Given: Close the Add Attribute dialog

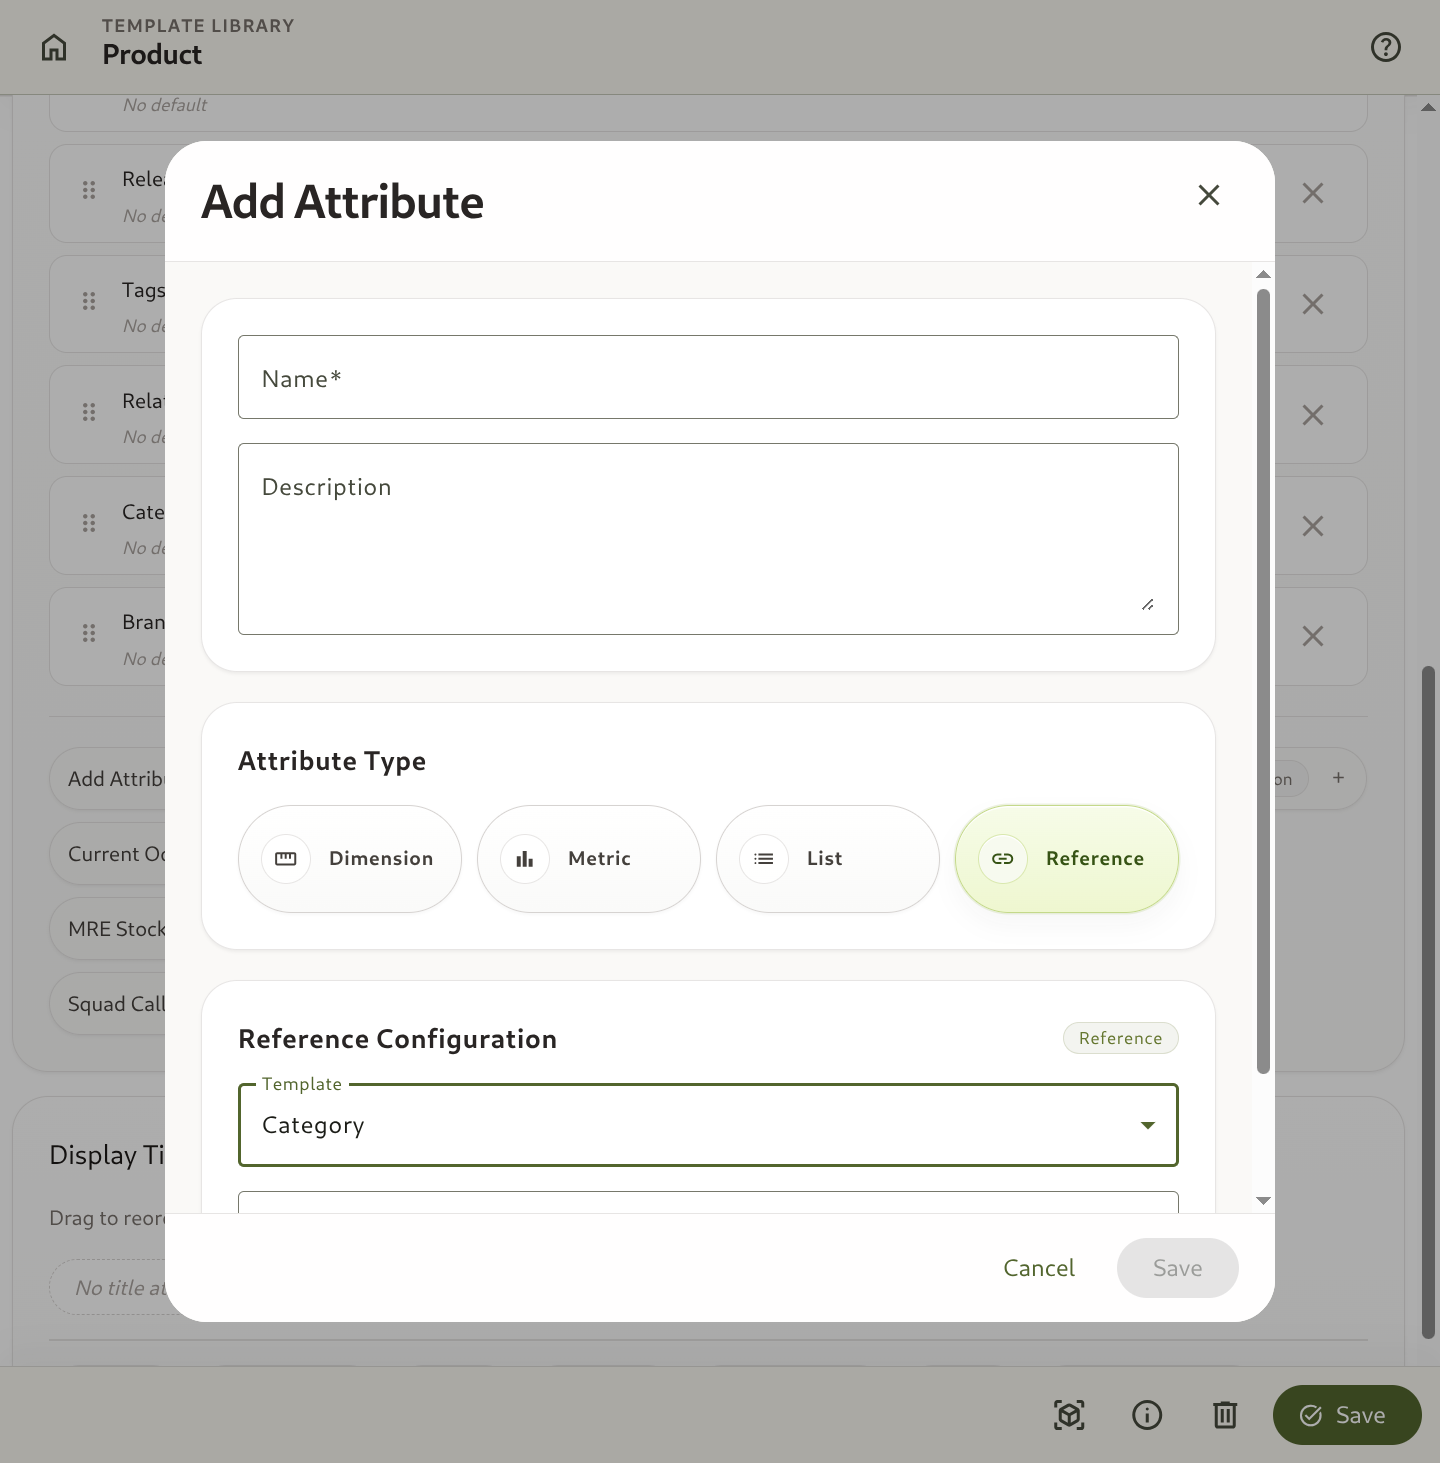Looking at the screenshot, I should (x=1209, y=195).
